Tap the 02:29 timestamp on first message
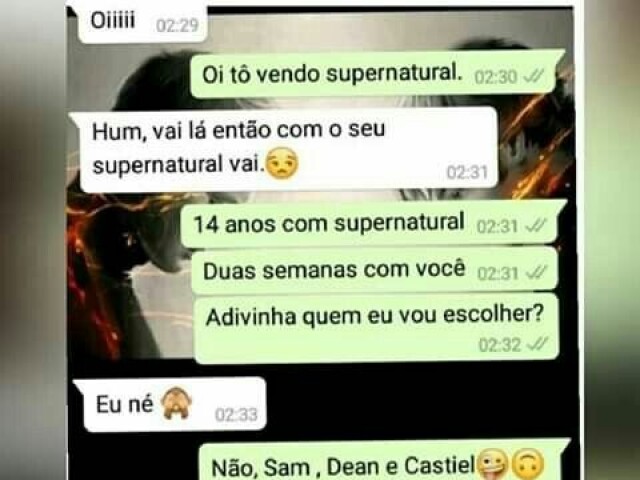The width and height of the screenshot is (640, 480). 177,26
